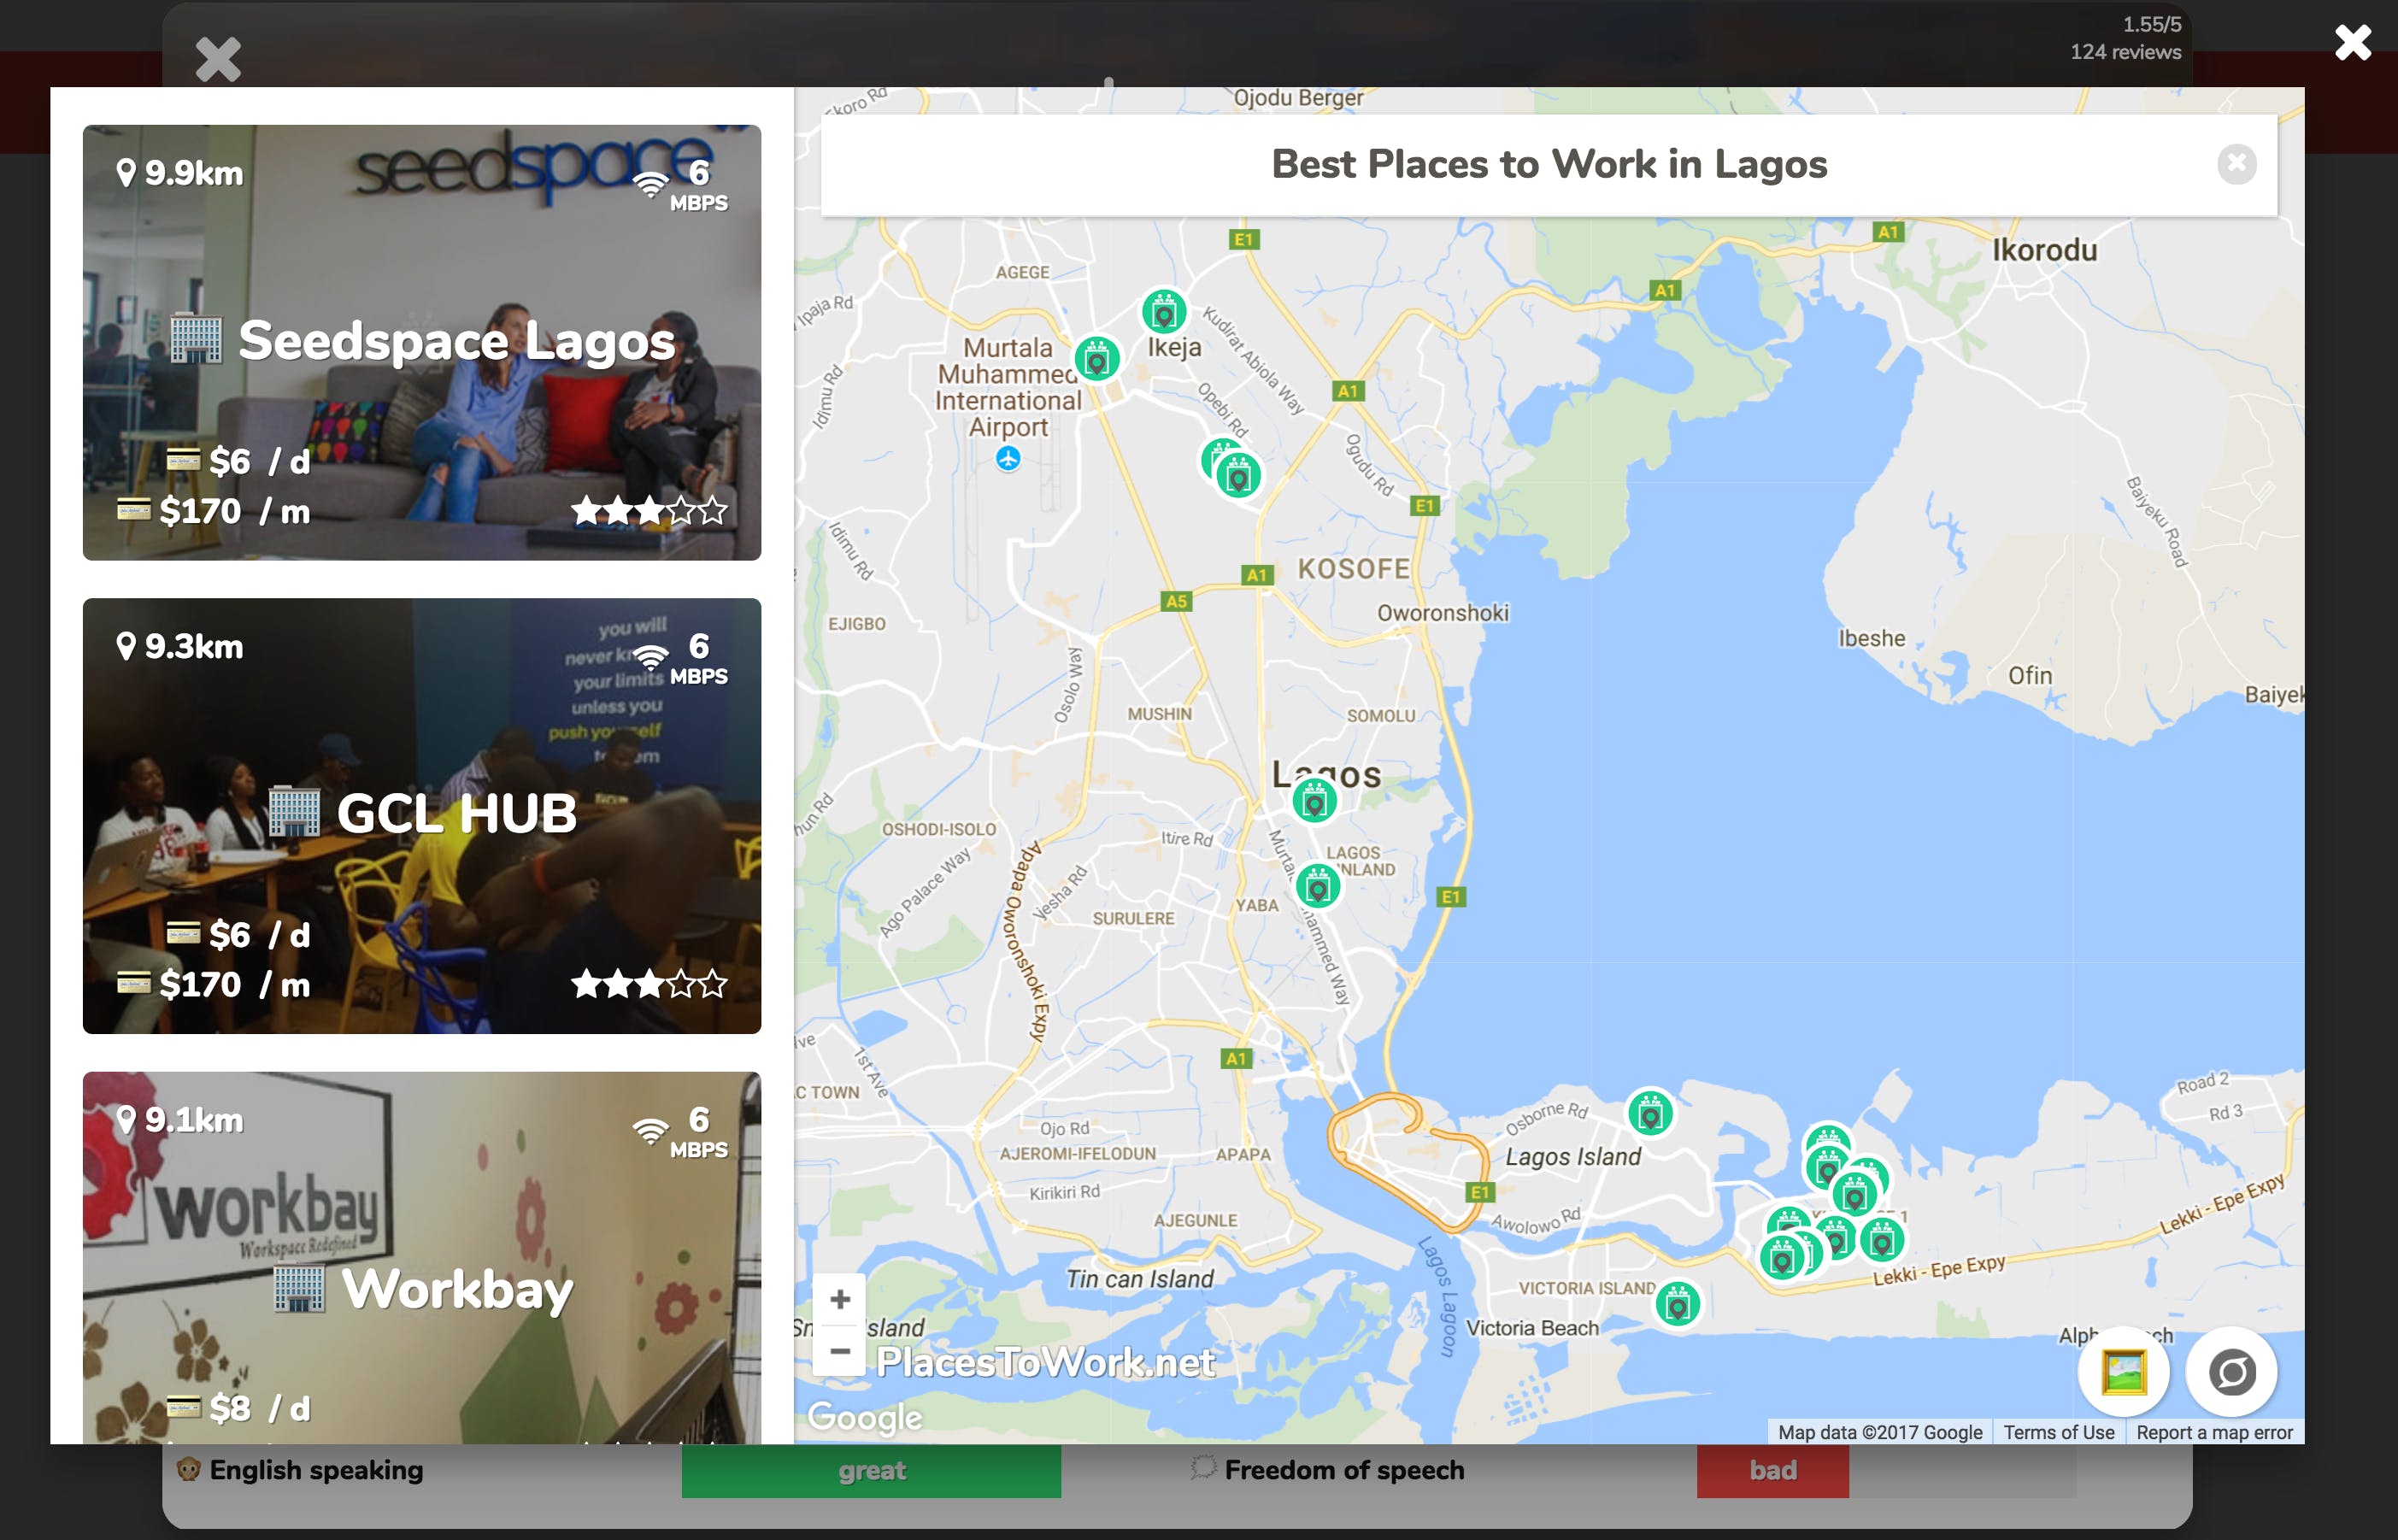The image size is (2398, 1540).
Task: Select the workspace marker near Yaba
Action: pos(1318,886)
